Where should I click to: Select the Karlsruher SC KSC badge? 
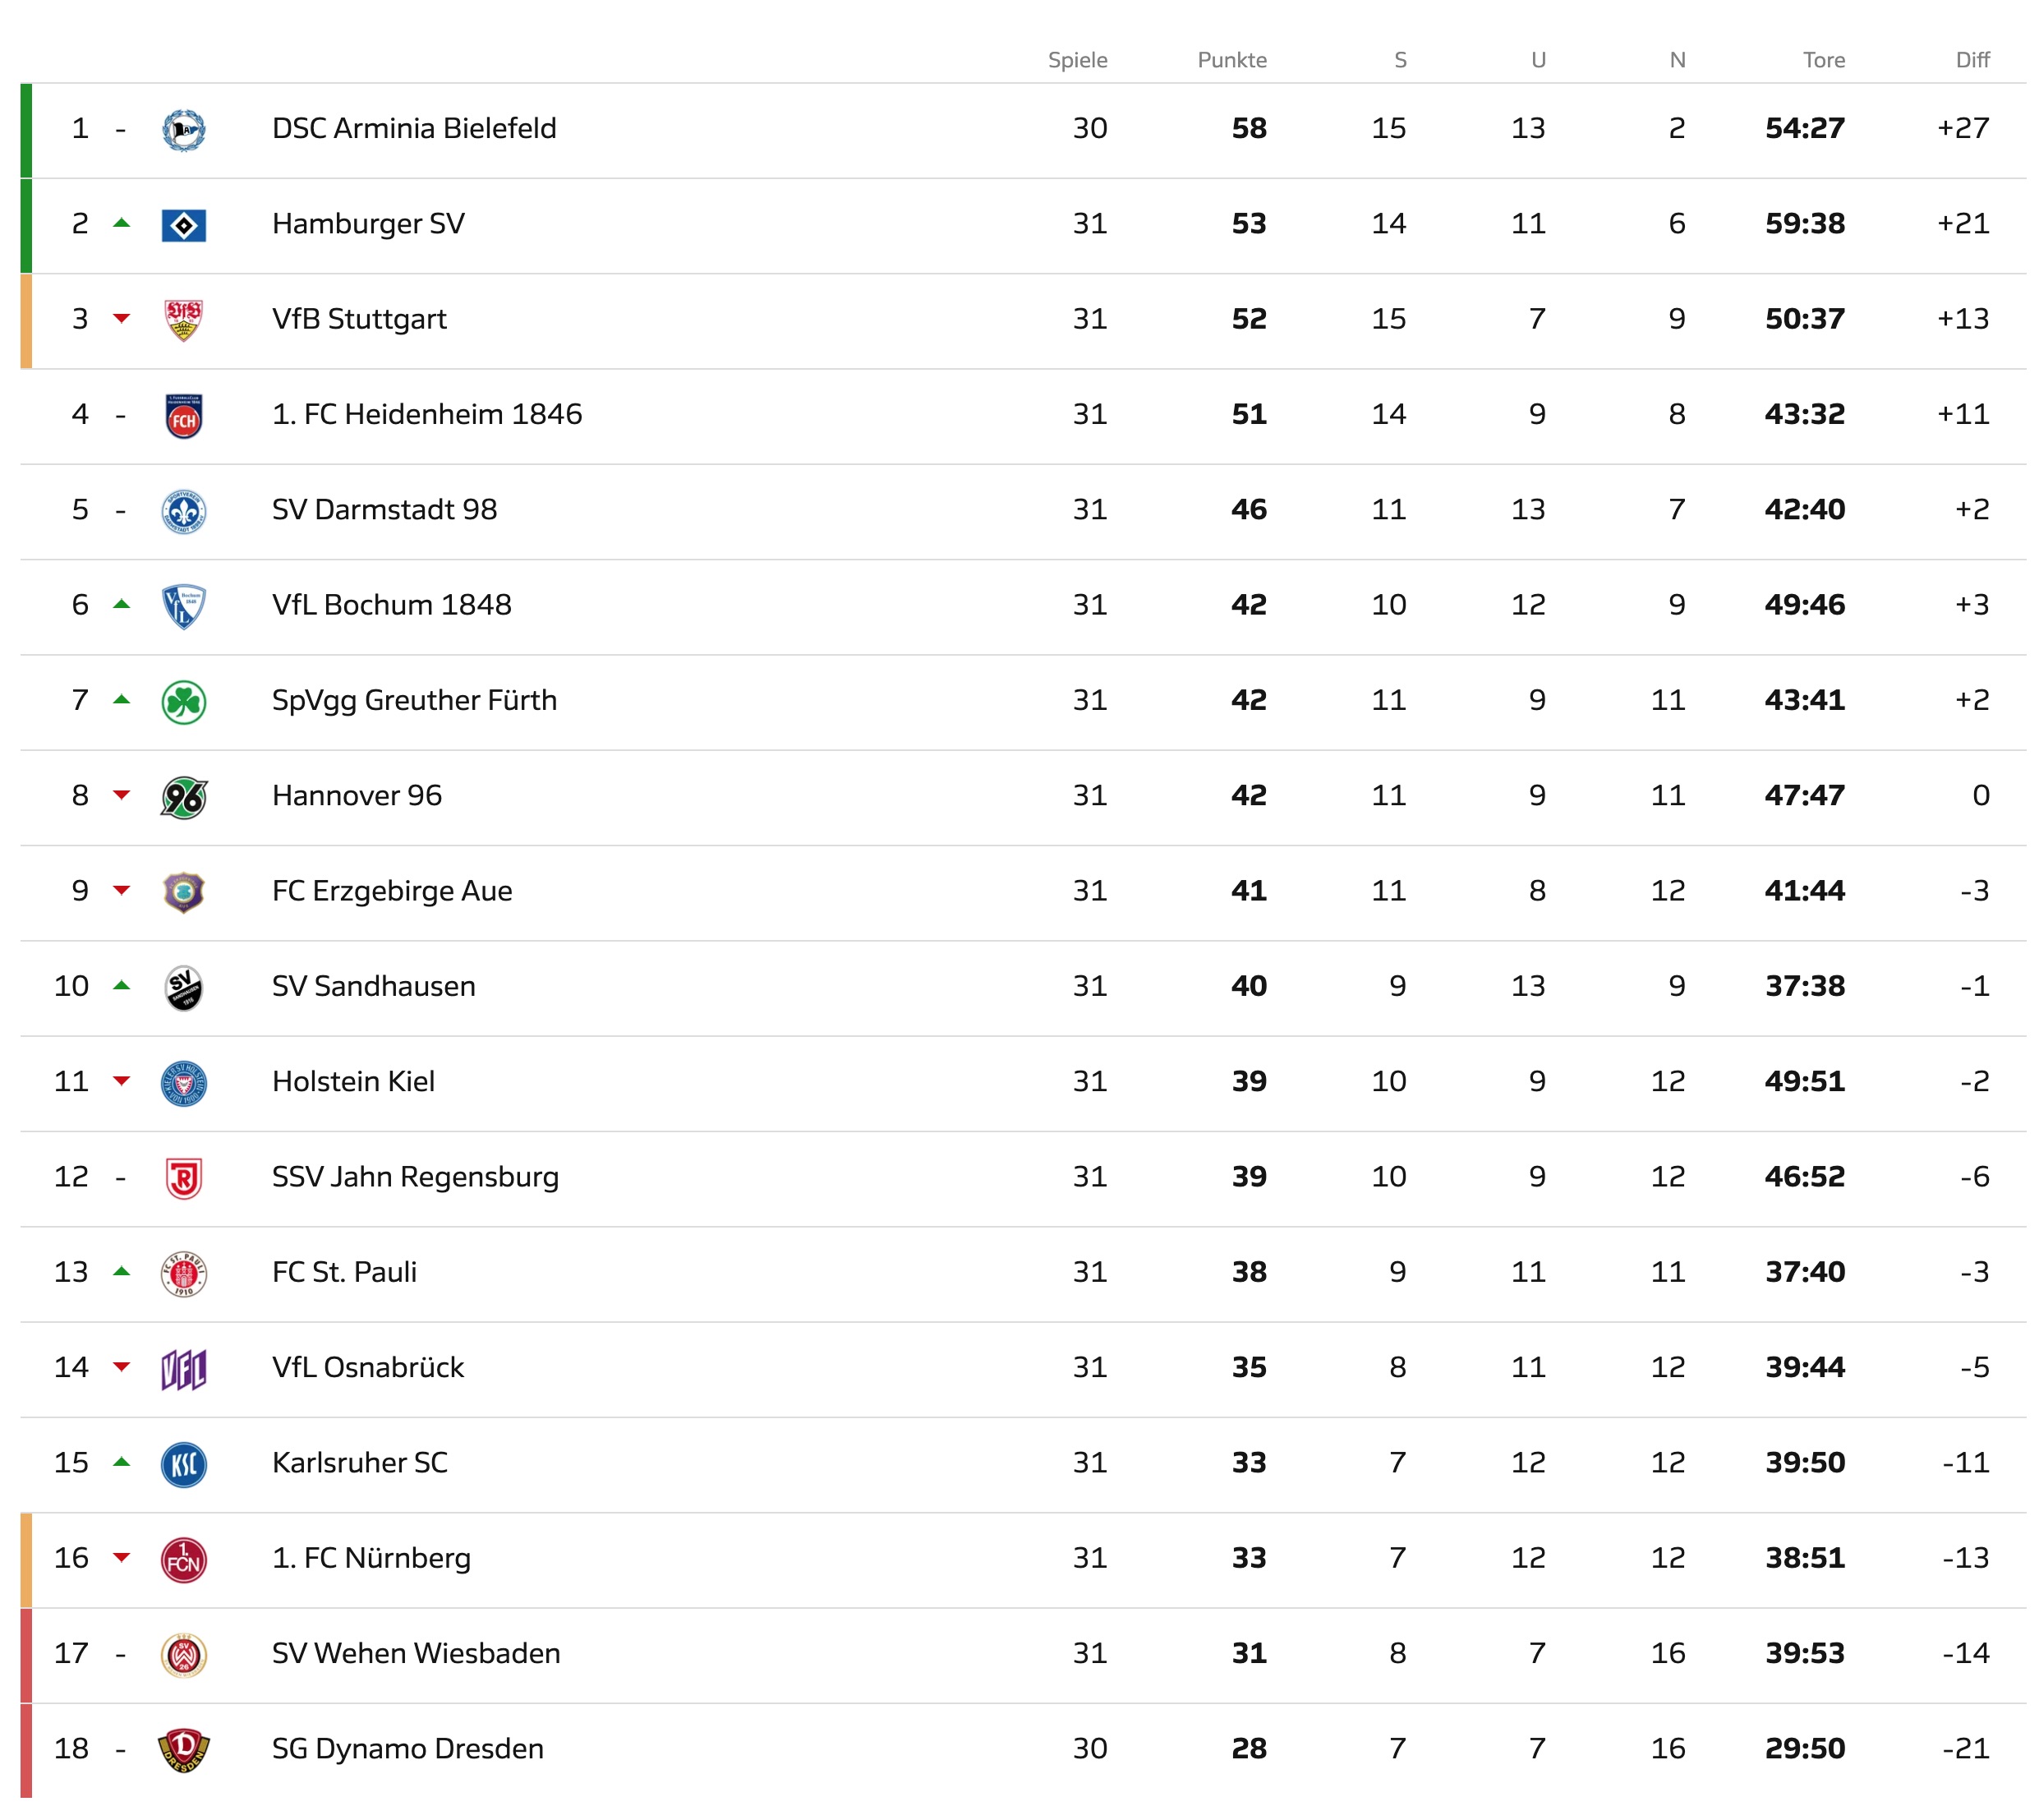(x=184, y=1464)
